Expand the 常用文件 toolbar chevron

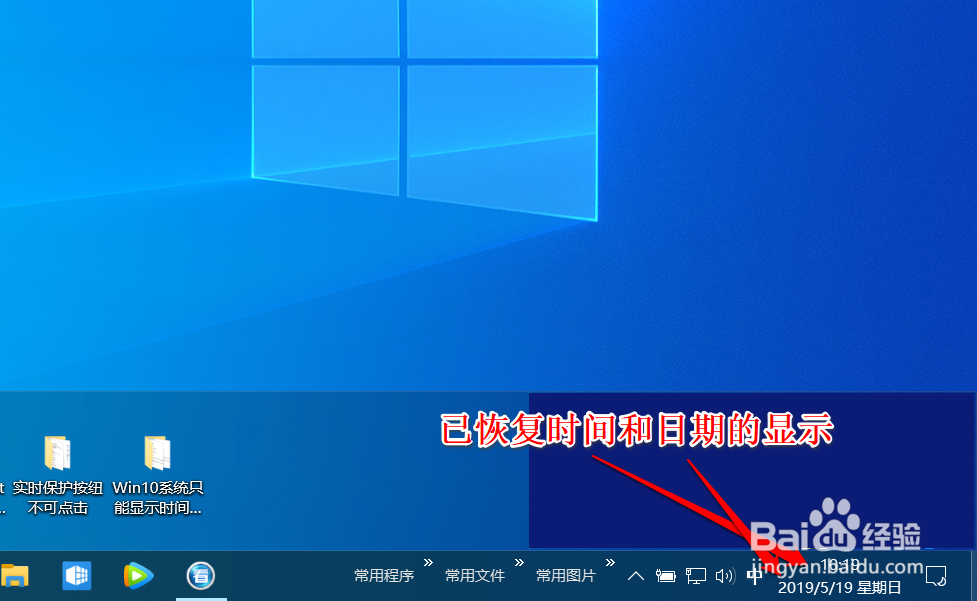[518, 562]
